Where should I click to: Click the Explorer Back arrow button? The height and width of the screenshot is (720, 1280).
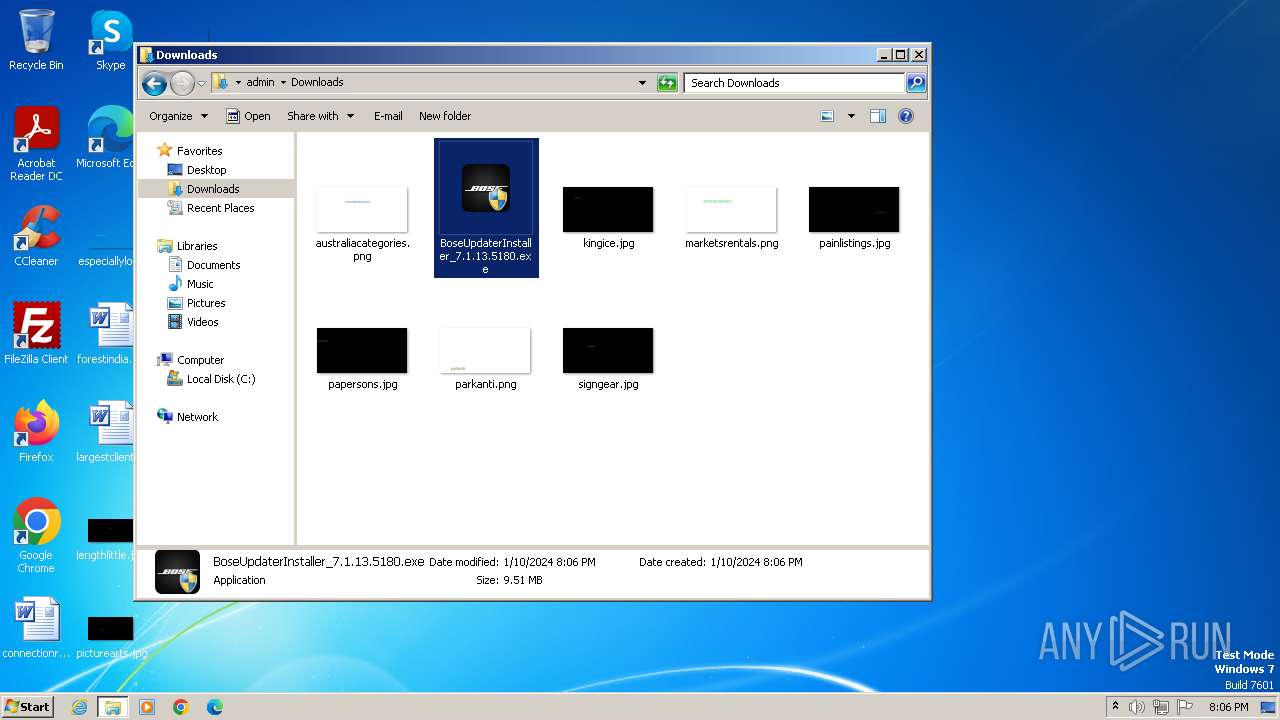coord(154,83)
